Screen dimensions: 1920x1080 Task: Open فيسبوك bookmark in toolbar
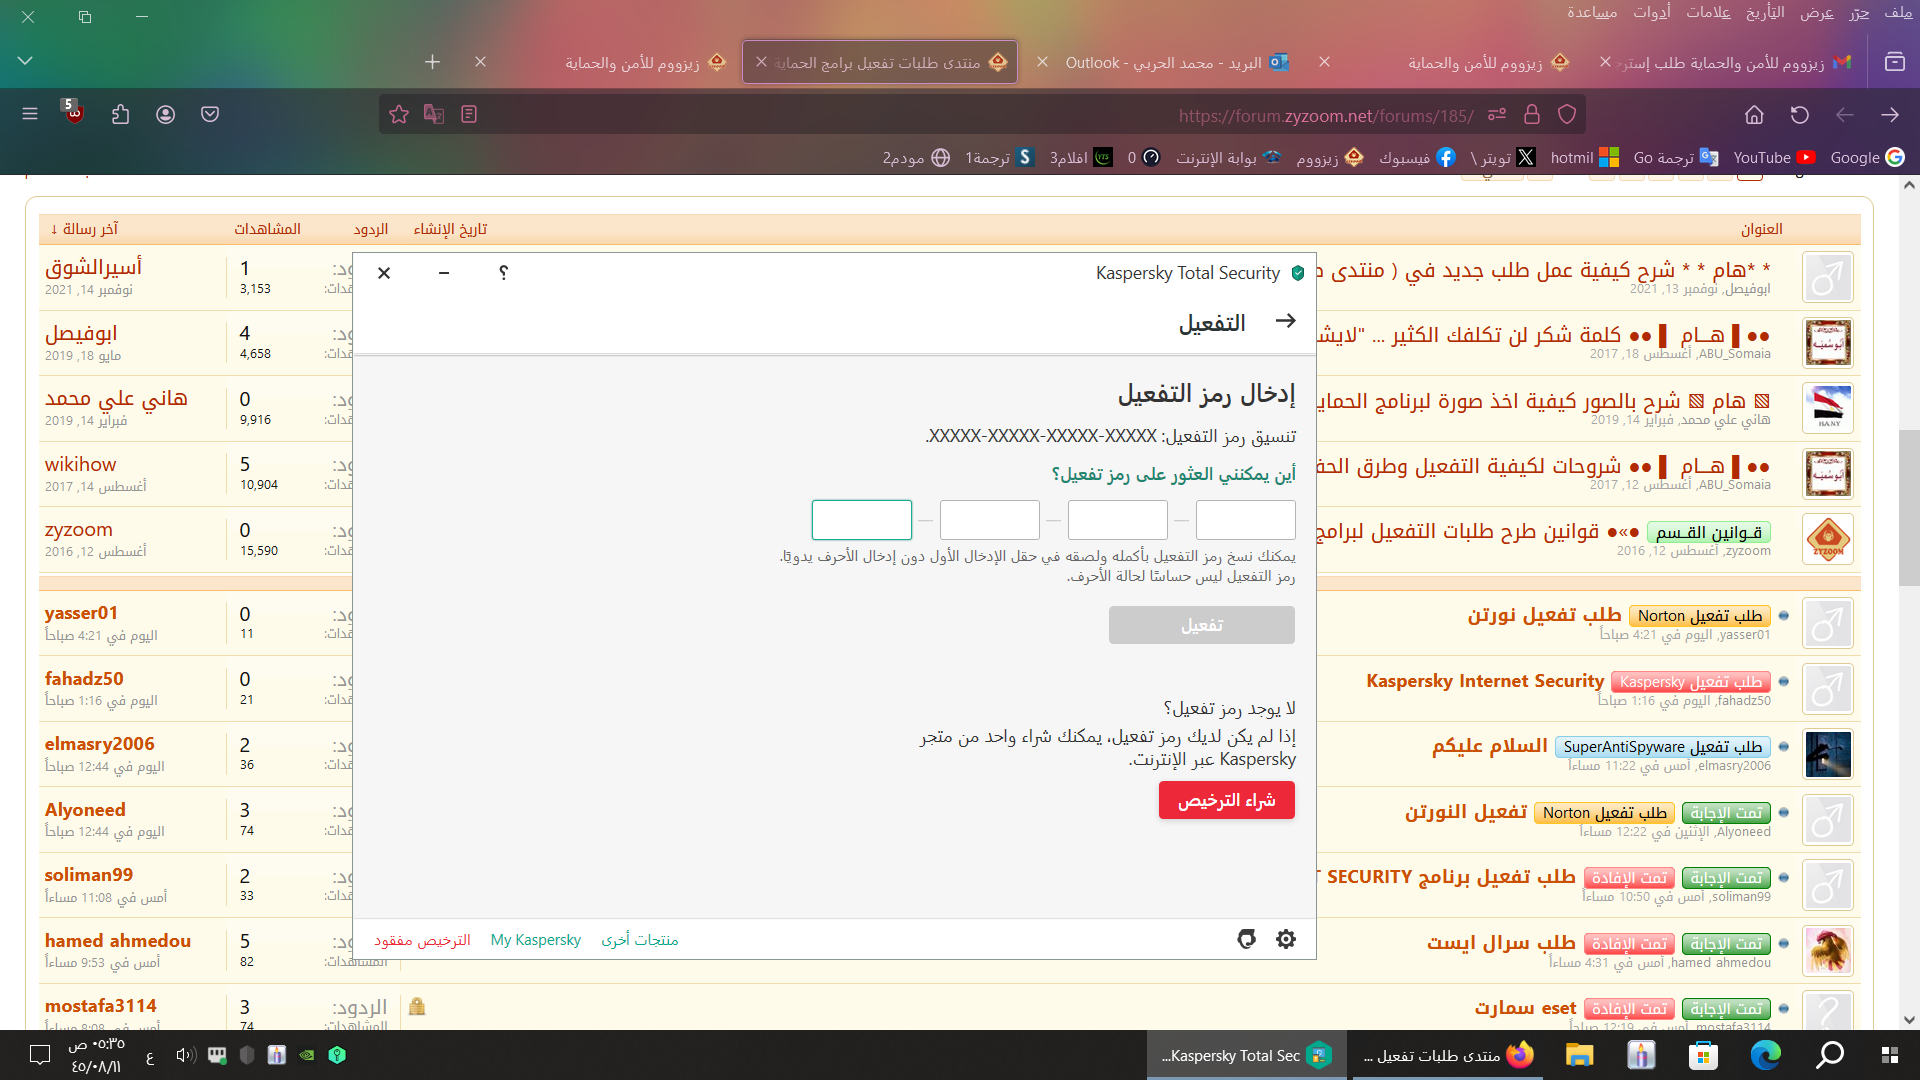1417,157
